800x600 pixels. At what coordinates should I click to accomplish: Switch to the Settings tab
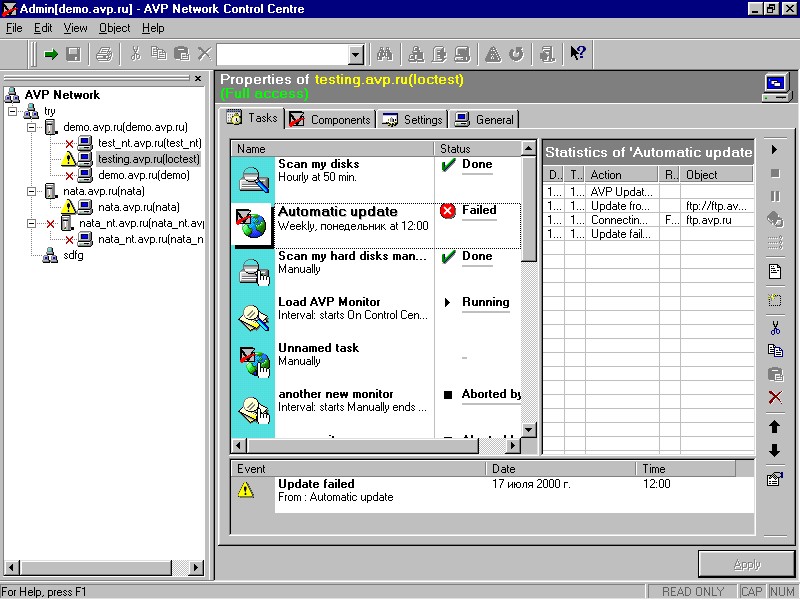click(x=412, y=120)
